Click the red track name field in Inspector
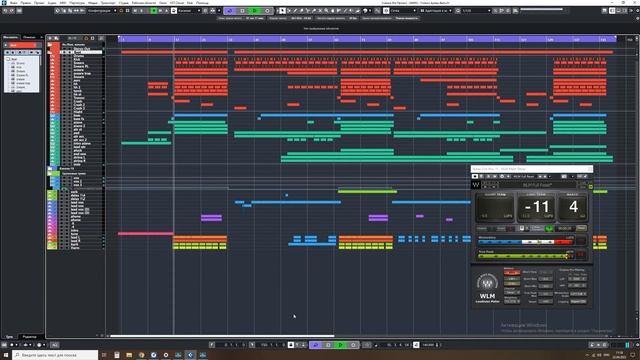This screenshot has width=640, height=360. coord(22,45)
